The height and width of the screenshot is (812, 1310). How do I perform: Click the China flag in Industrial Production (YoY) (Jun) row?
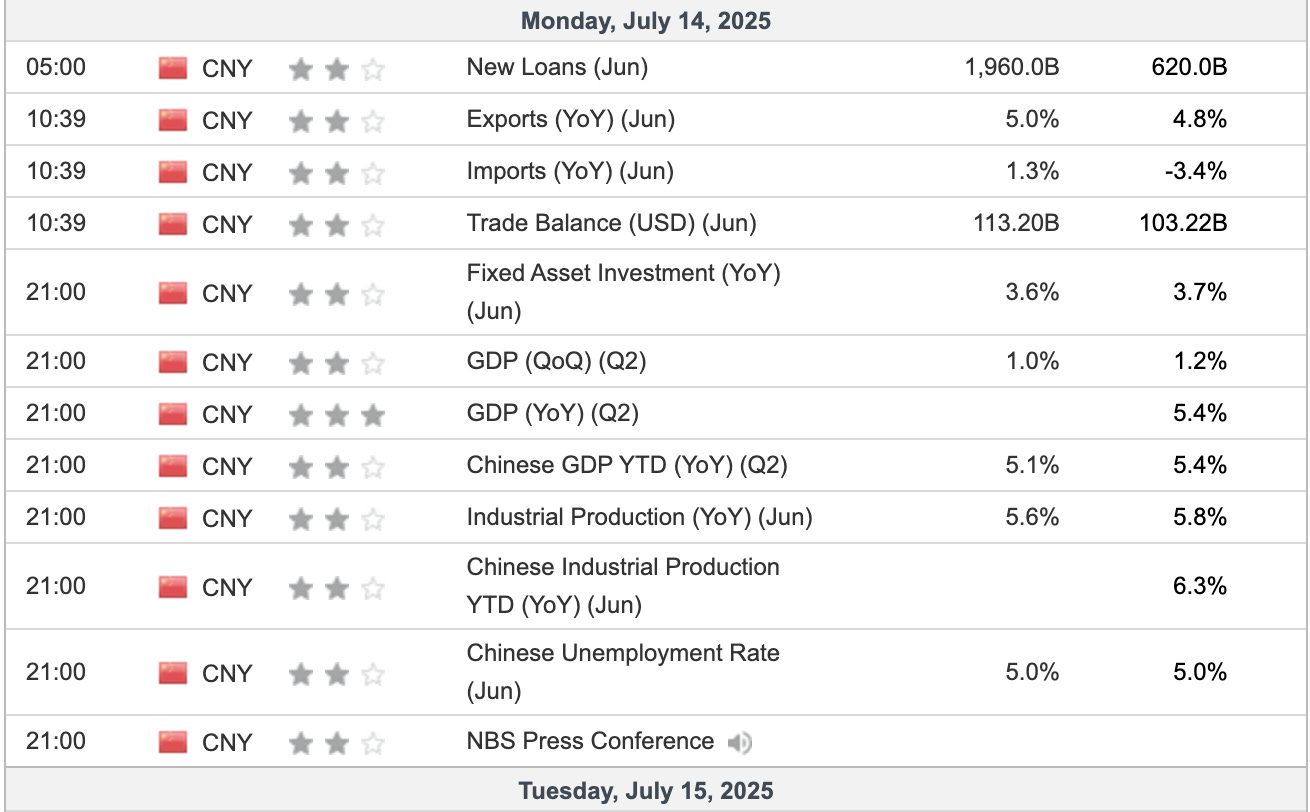coord(173,518)
